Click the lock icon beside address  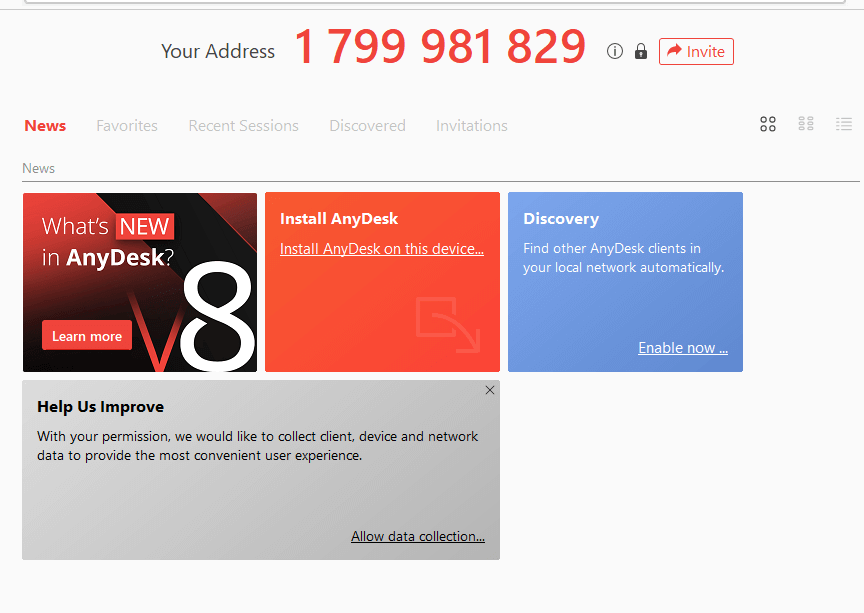coord(640,51)
